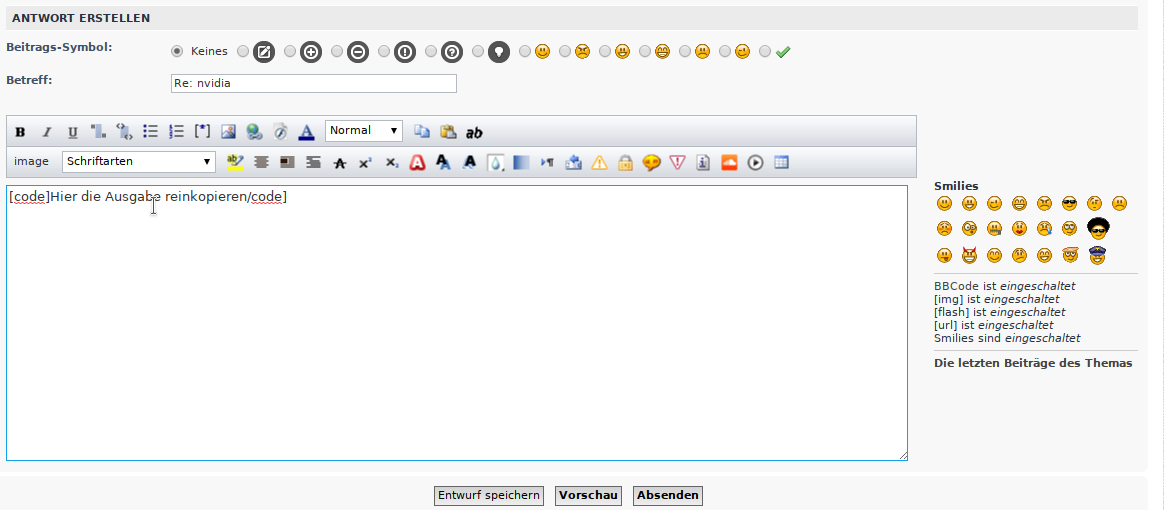Viewport: 1164px width, 510px height.
Task: Open the 'Normal' font size dropdown
Action: tap(364, 131)
